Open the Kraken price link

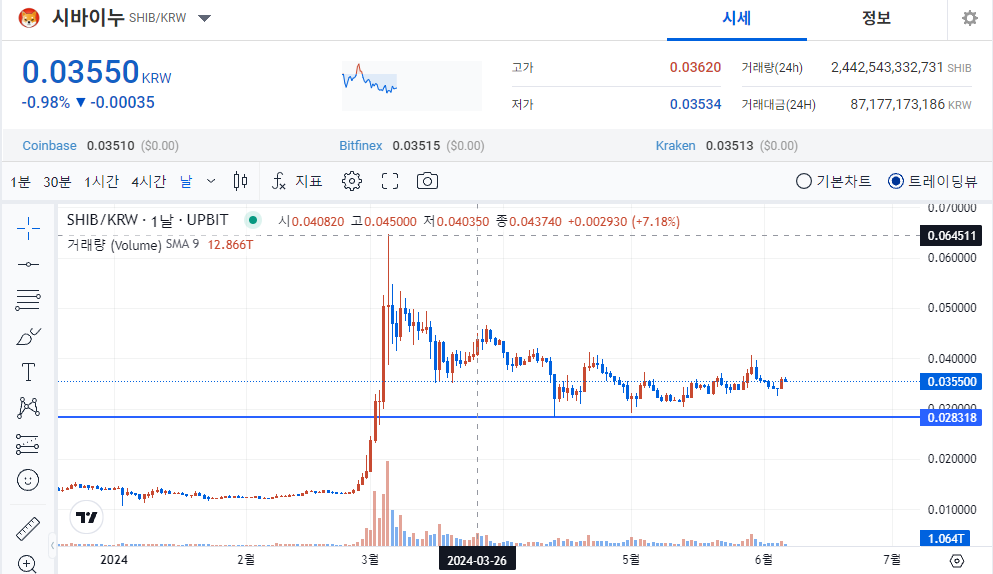pos(675,146)
